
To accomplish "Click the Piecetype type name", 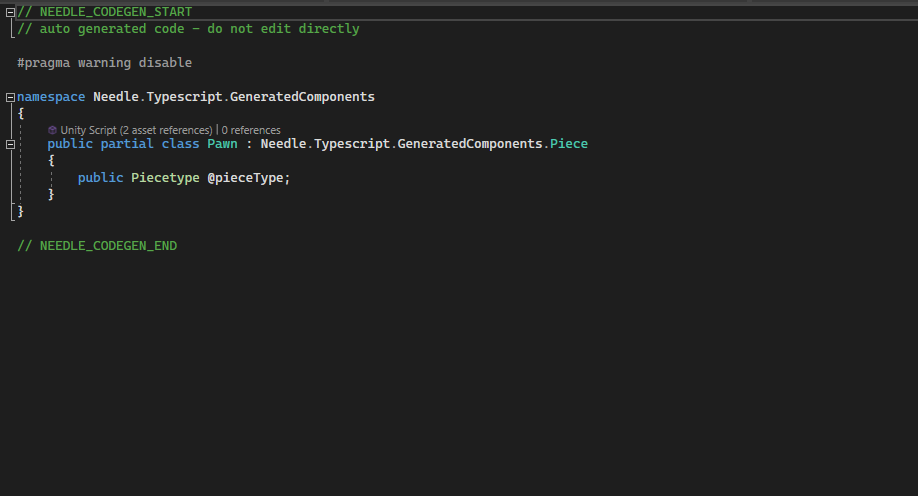I will 165,178.
